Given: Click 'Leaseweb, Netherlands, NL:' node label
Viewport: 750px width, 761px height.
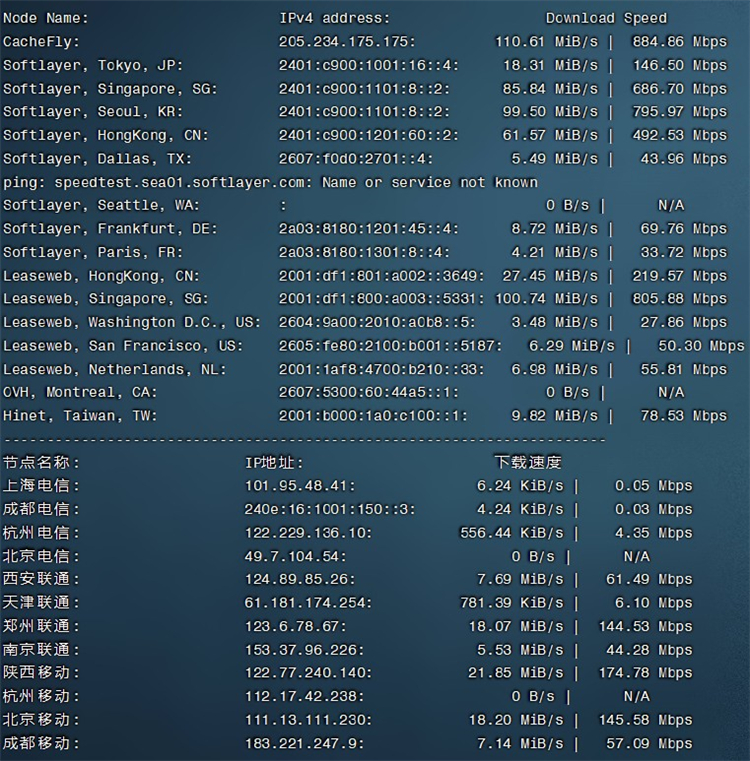Looking at the screenshot, I should pyautogui.click(x=115, y=370).
